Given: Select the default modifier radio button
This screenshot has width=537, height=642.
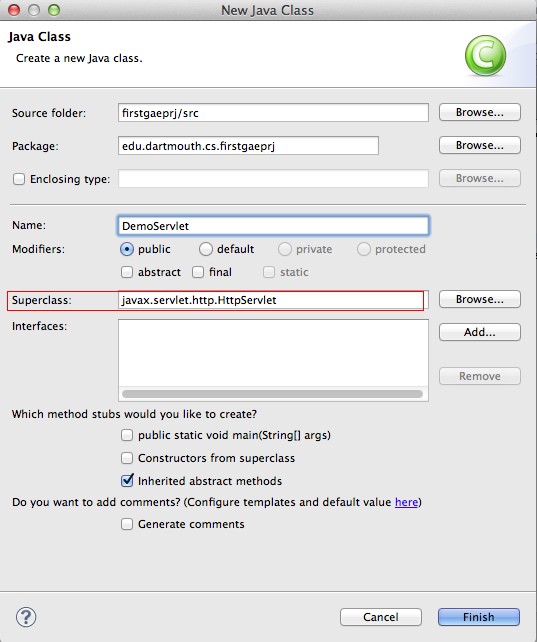Looking at the screenshot, I should click(205, 249).
